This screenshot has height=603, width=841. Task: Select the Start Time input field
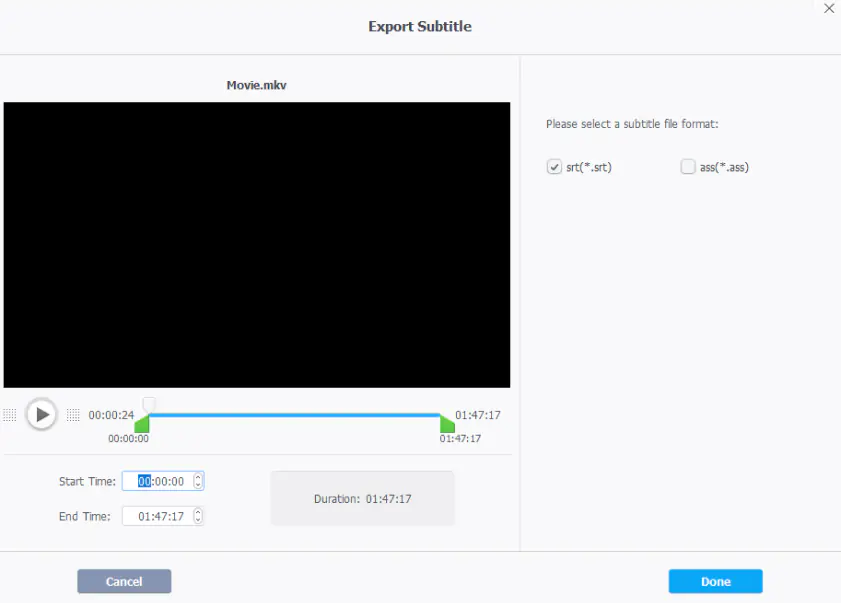[160, 481]
